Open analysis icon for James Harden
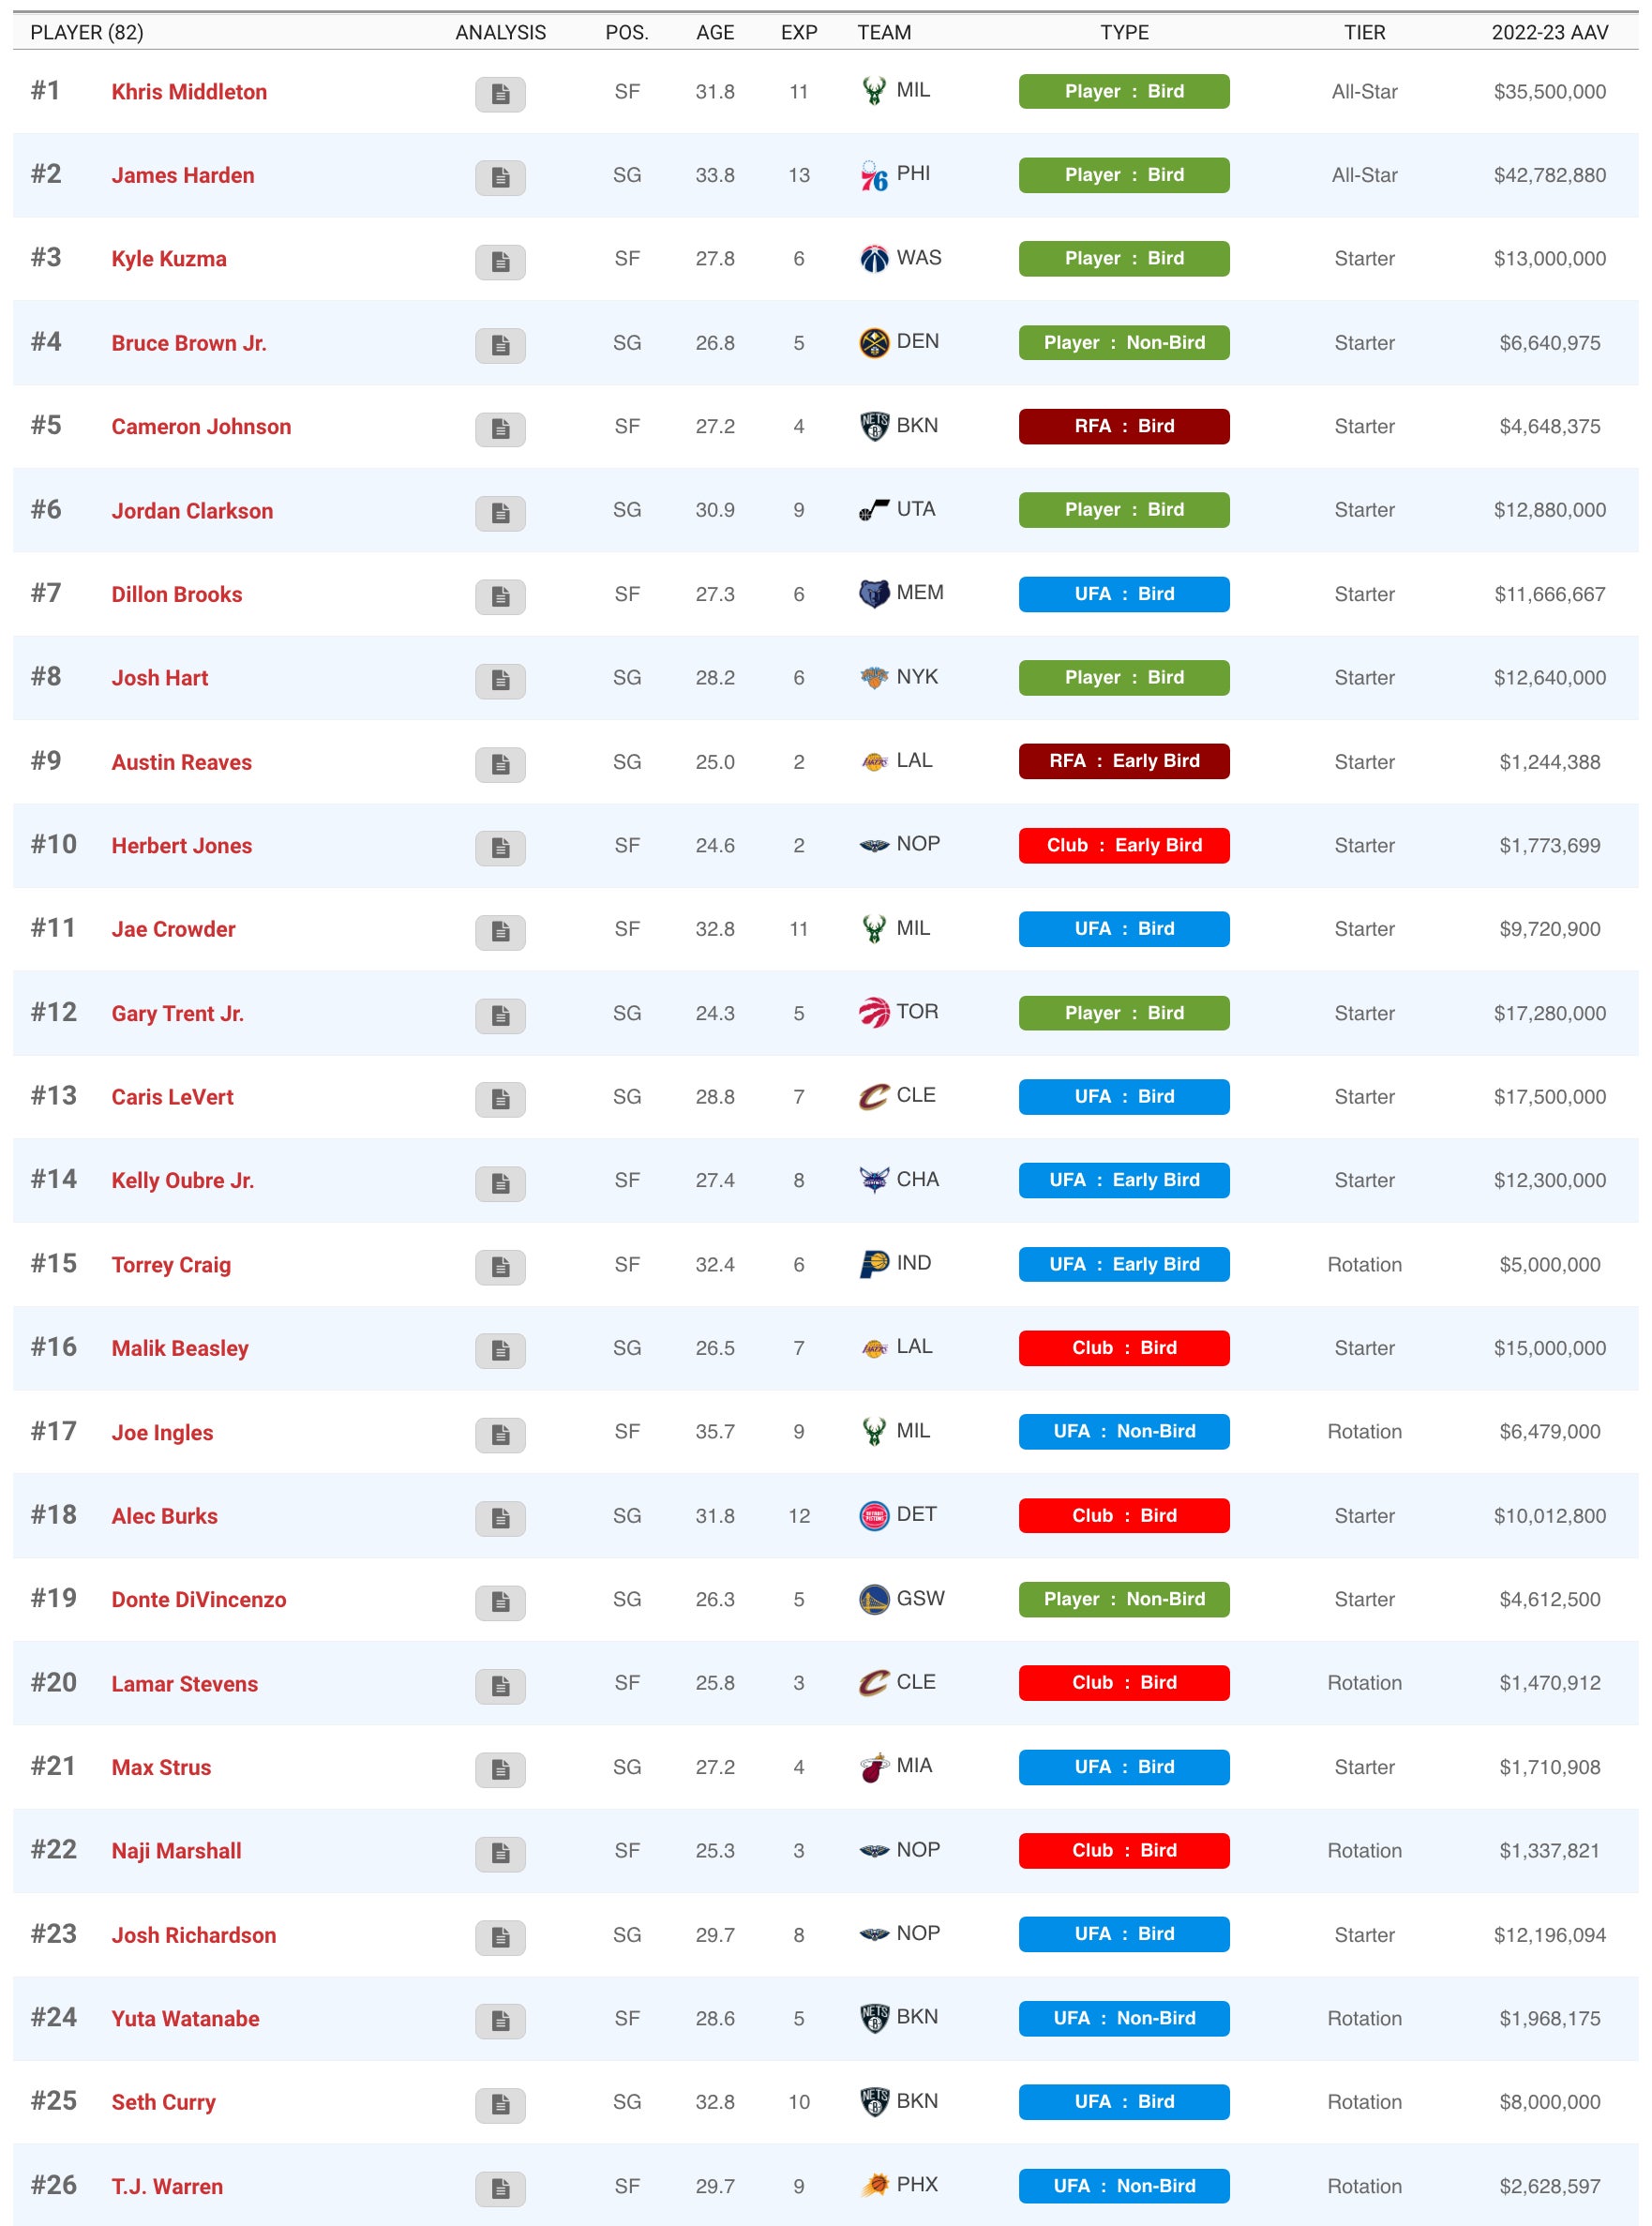1652x2226 pixels. 500,178
